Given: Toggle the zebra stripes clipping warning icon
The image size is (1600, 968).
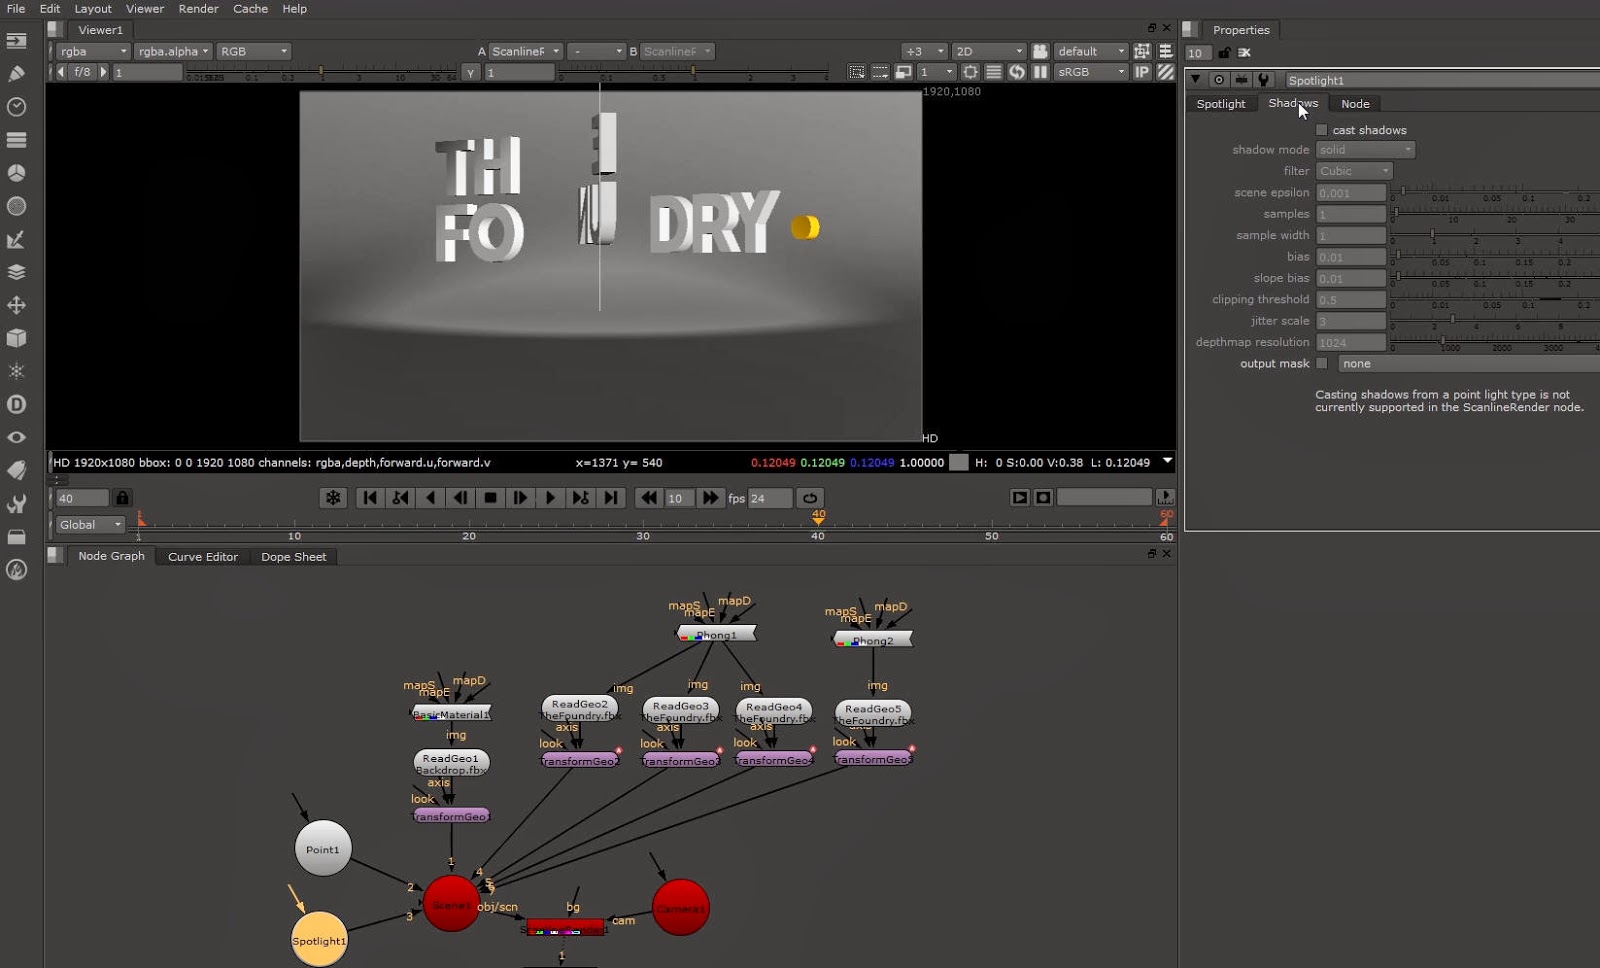Looking at the screenshot, I should pyautogui.click(x=1166, y=72).
